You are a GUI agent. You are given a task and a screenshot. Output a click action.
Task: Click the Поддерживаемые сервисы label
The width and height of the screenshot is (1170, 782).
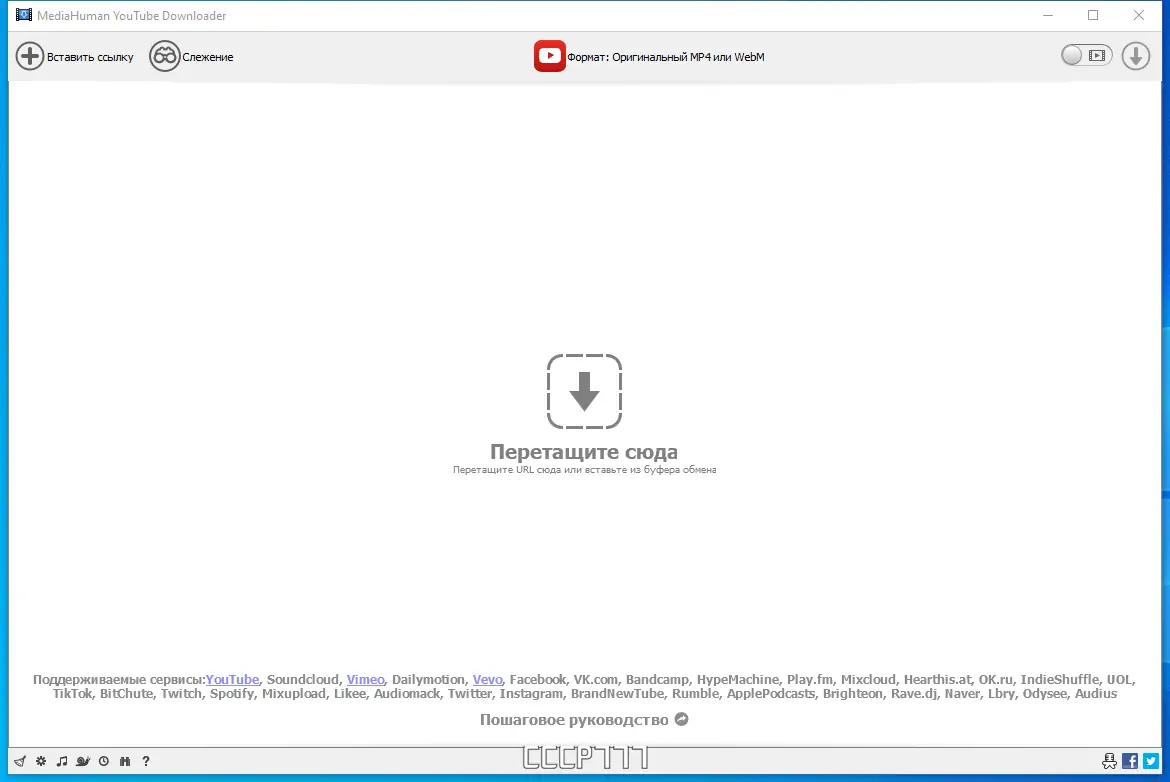[x=119, y=680]
